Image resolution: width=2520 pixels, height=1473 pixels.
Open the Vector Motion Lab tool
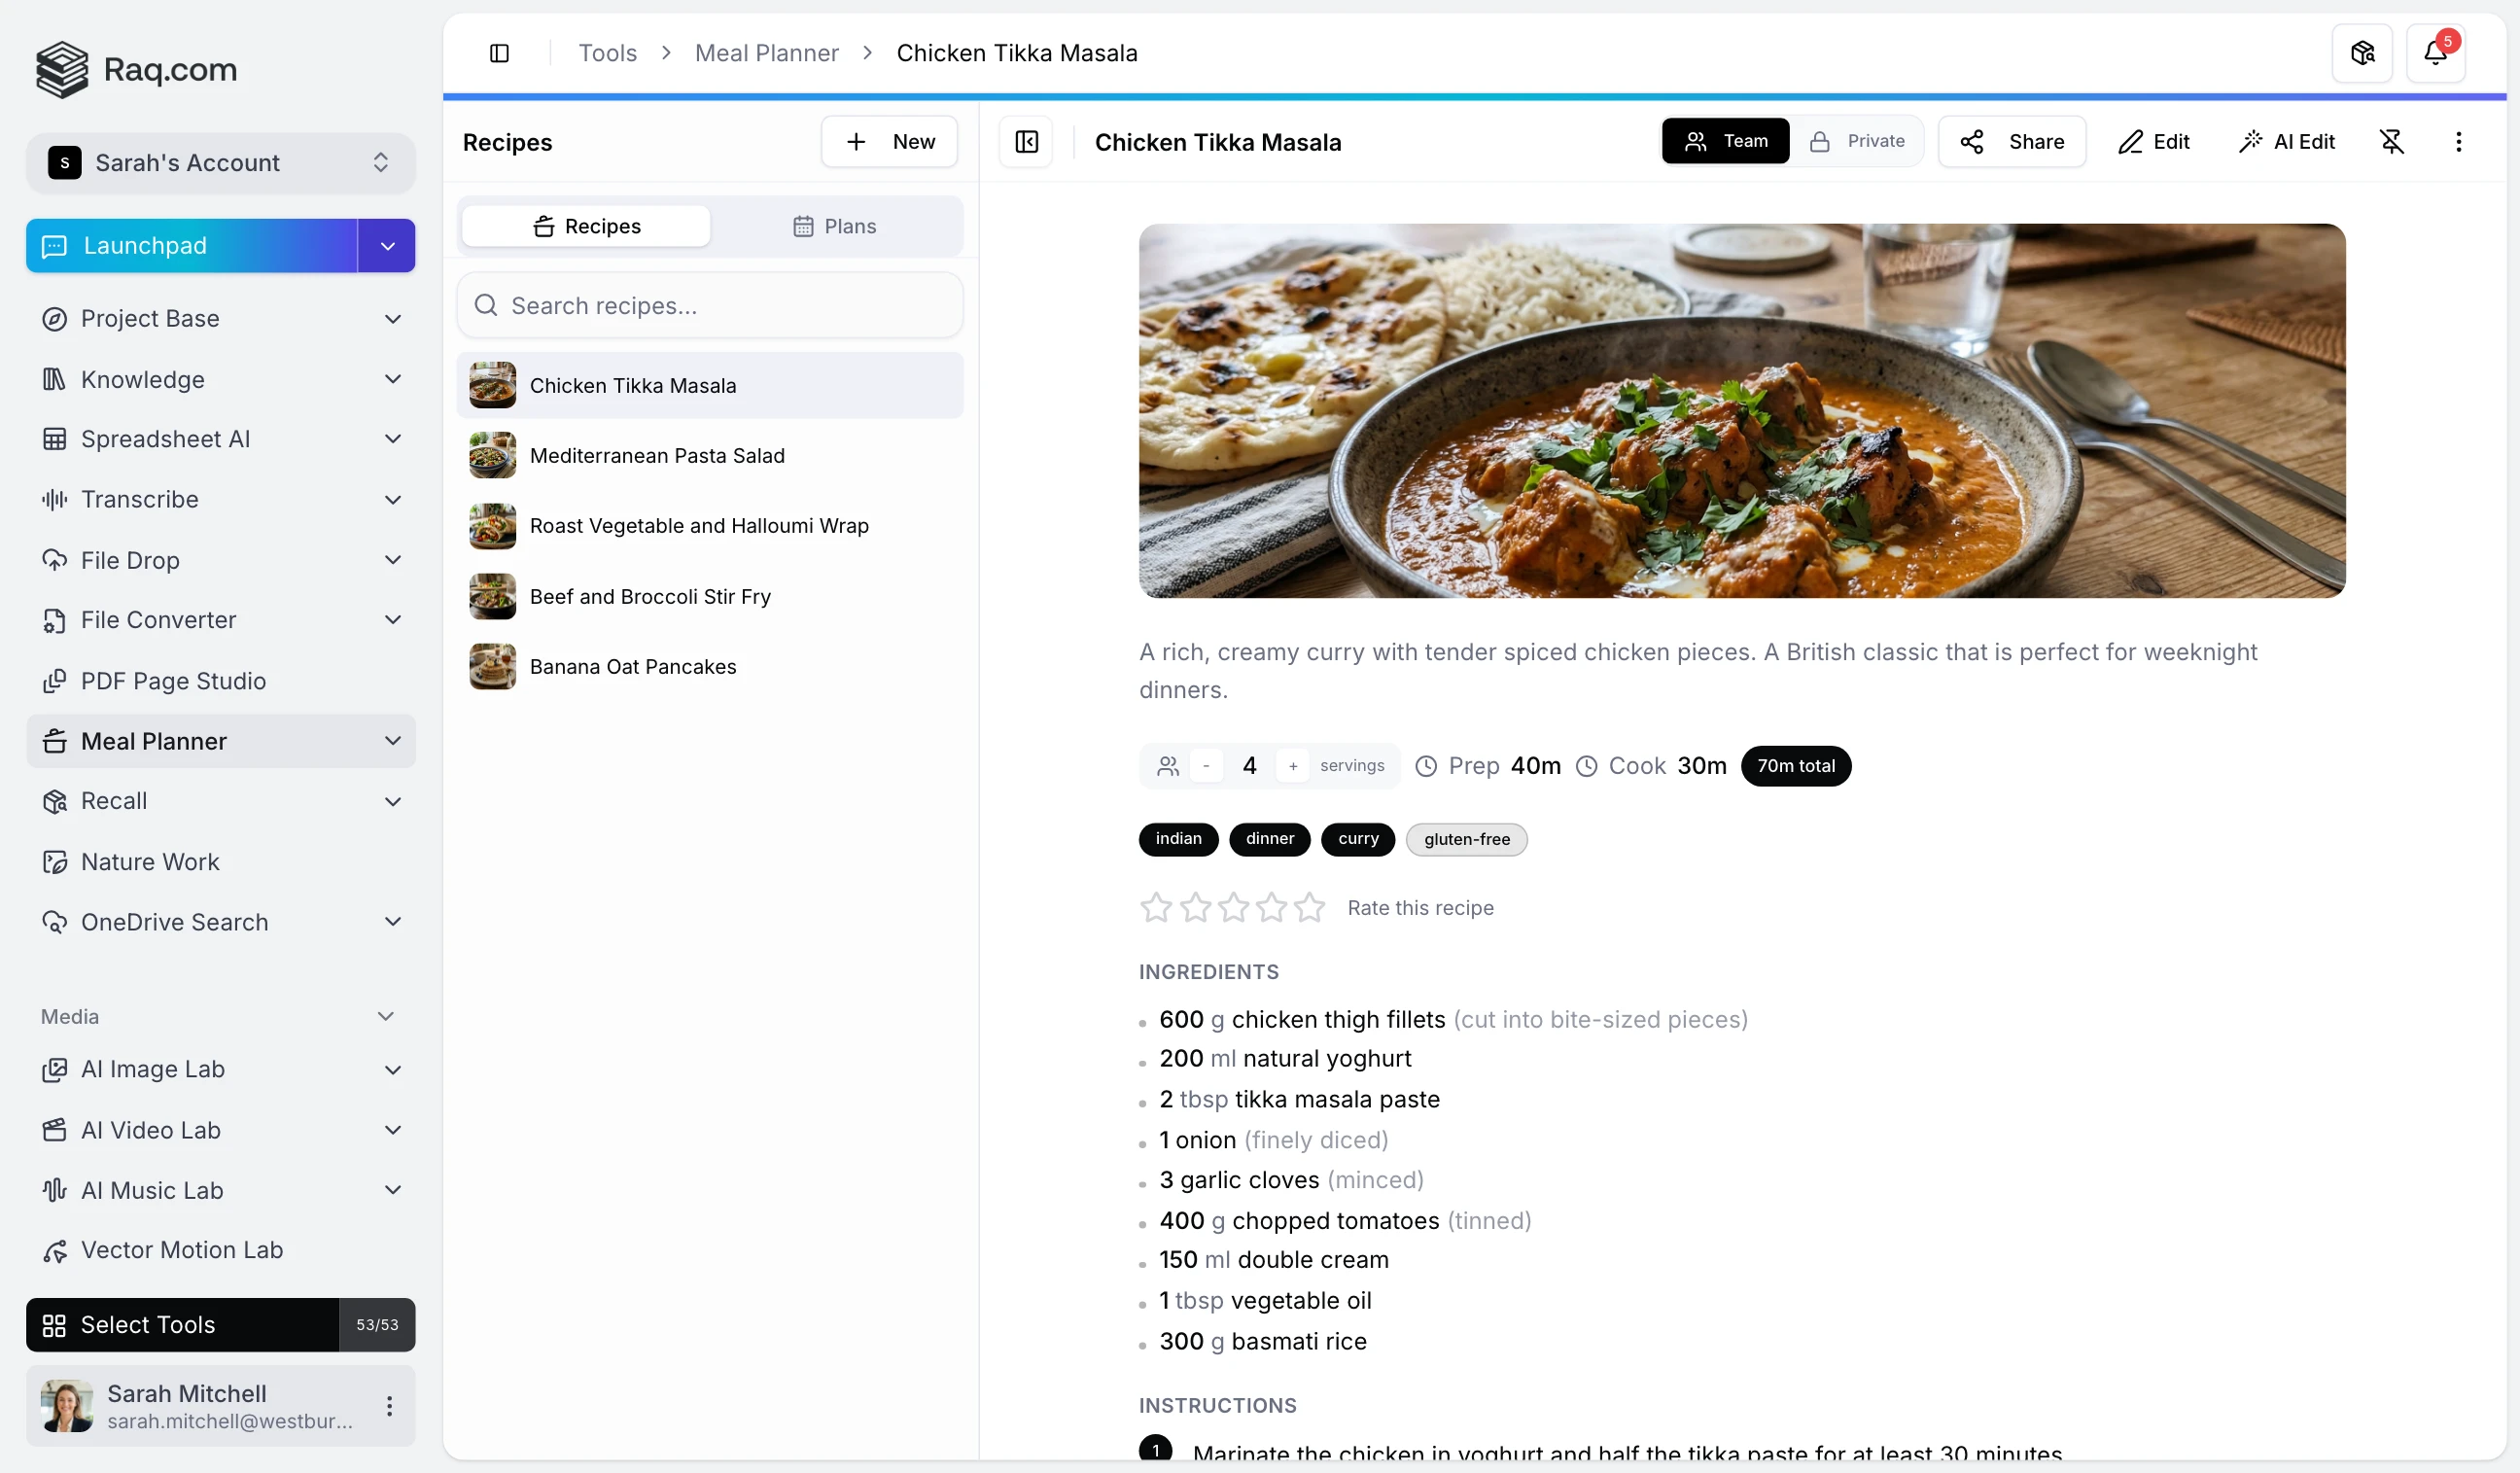click(x=183, y=1249)
